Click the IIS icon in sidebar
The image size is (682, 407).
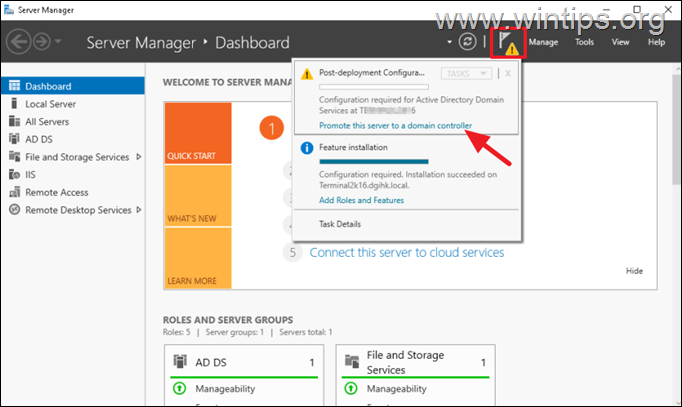pyautogui.click(x=14, y=174)
